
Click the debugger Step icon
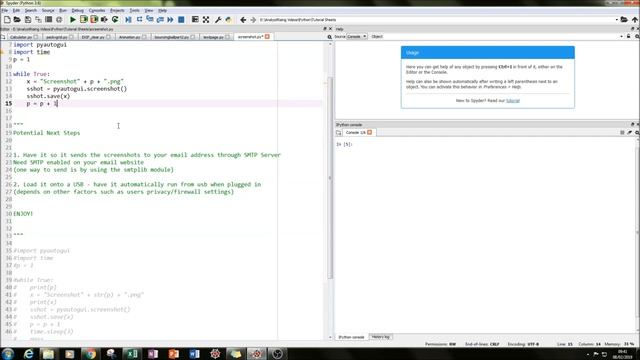click(140, 20)
